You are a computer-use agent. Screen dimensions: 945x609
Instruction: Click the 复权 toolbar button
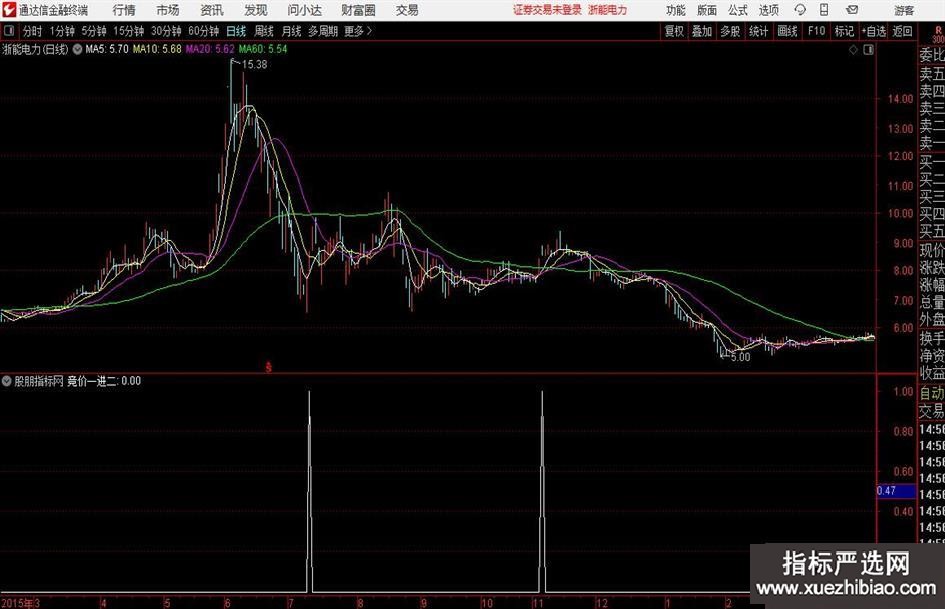point(674,31)
